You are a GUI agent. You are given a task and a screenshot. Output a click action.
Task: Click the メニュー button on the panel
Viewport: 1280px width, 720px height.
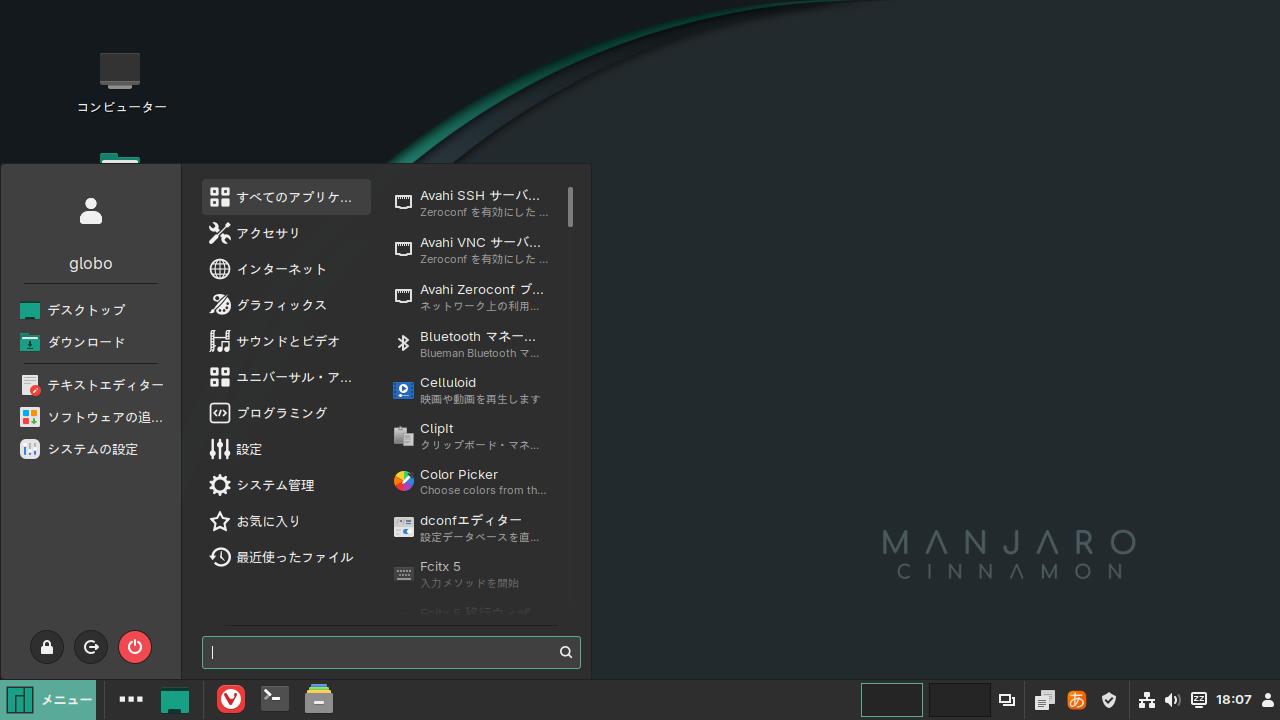[x=49, y=700]
